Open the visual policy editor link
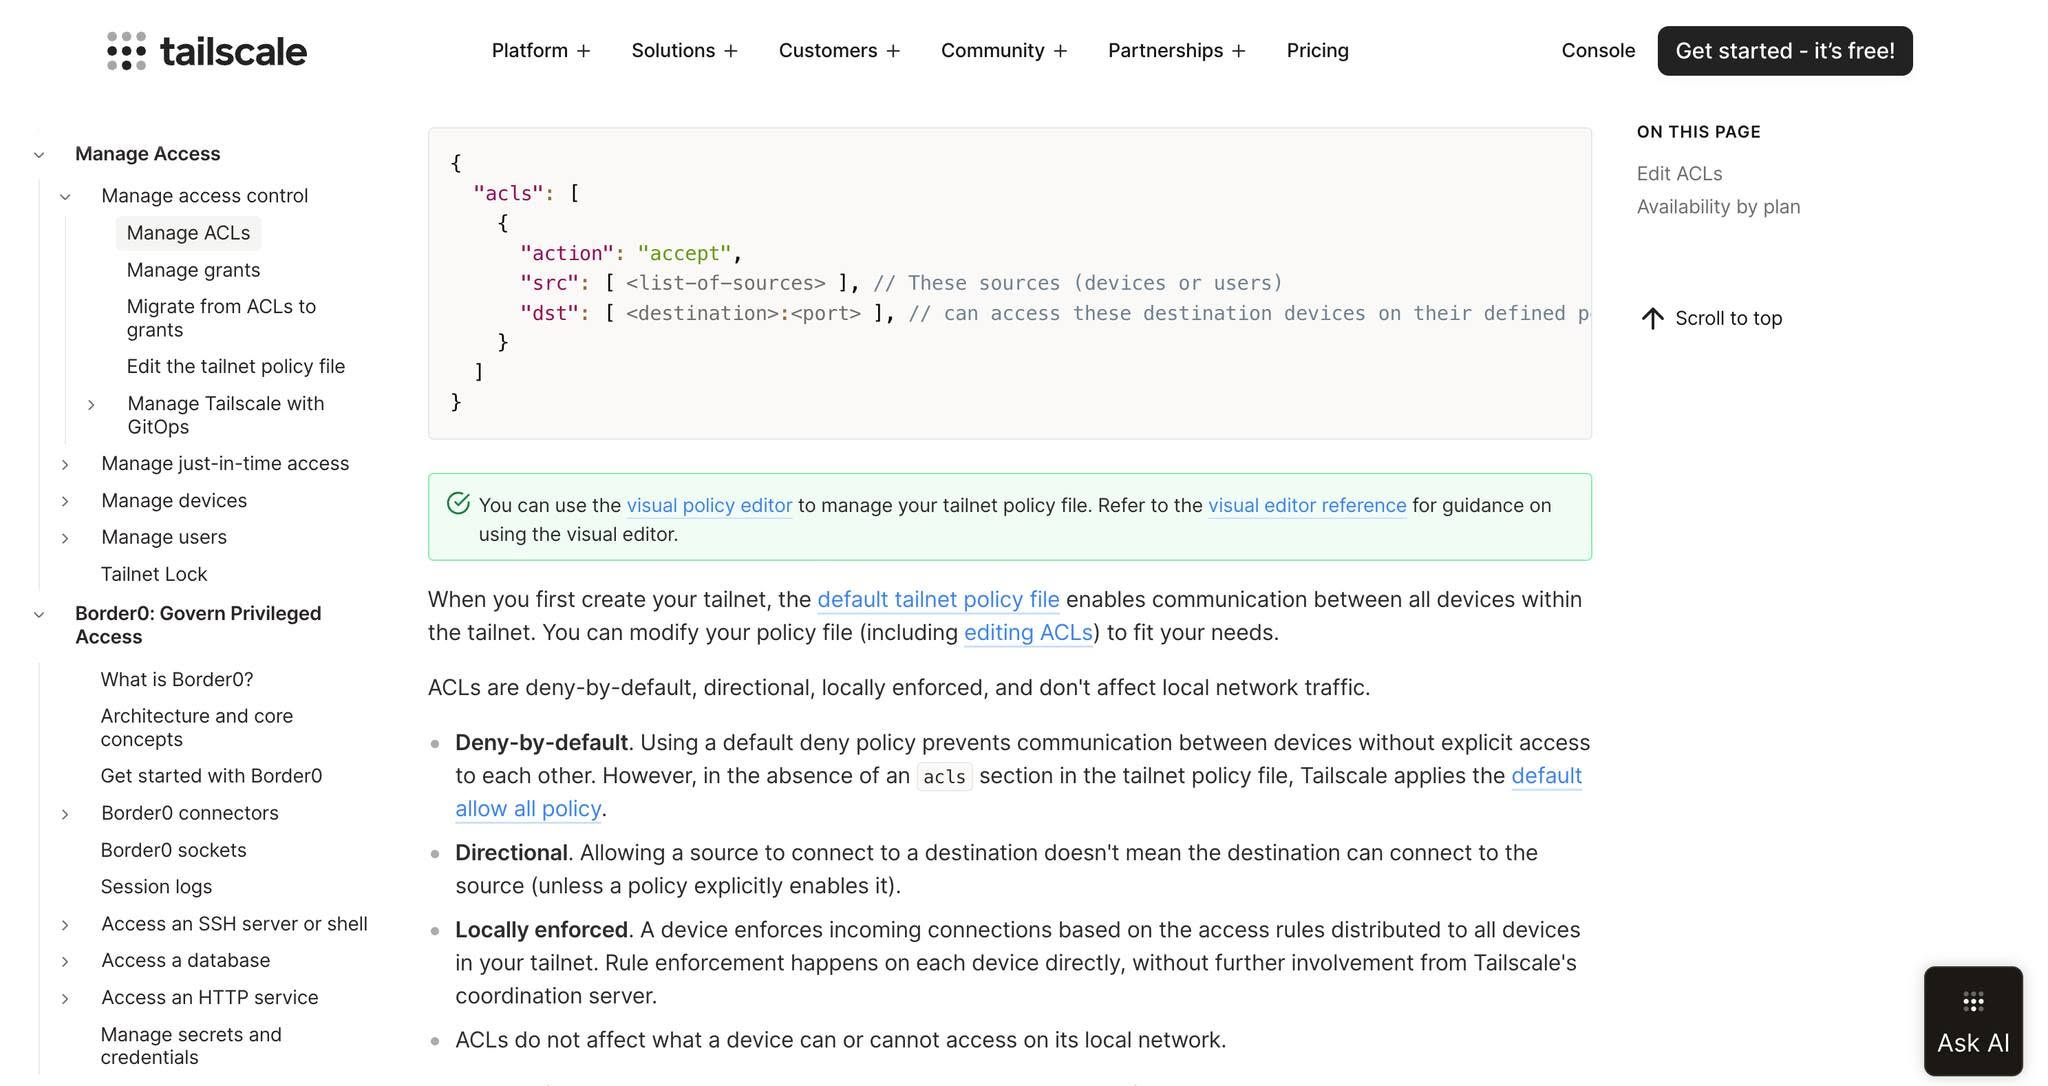Image resolution: width=2048 pixels, height=1086 pixels. 709,505
